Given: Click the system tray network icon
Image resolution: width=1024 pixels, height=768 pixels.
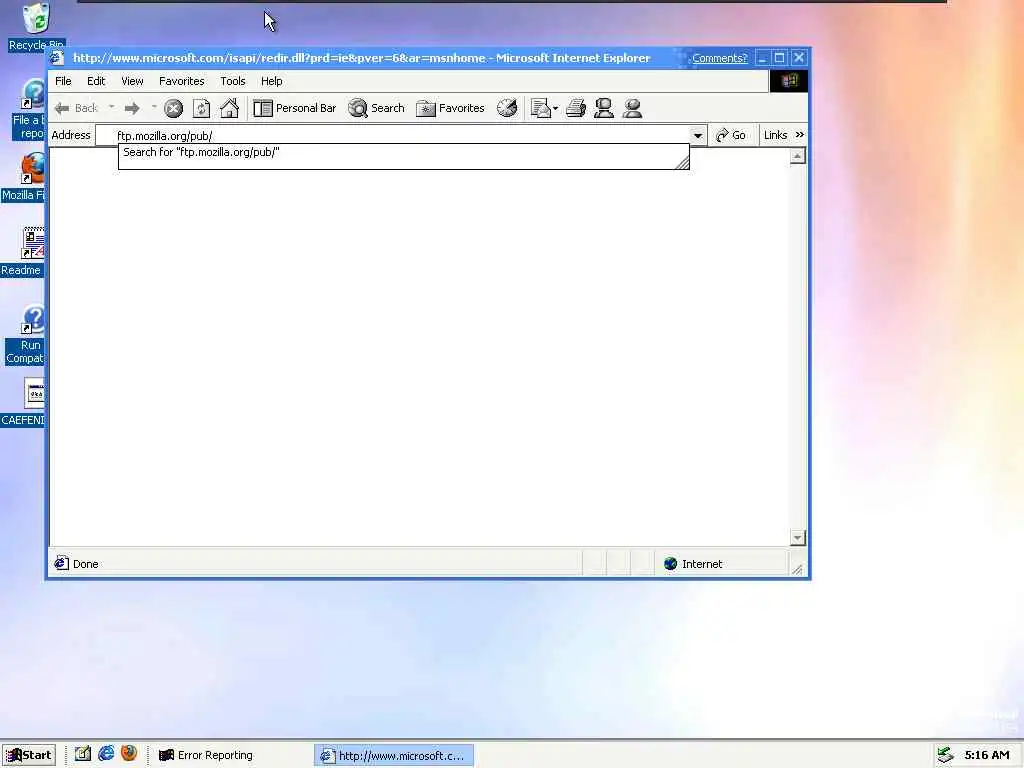Looking at the screenshot, I should point(945,755).
